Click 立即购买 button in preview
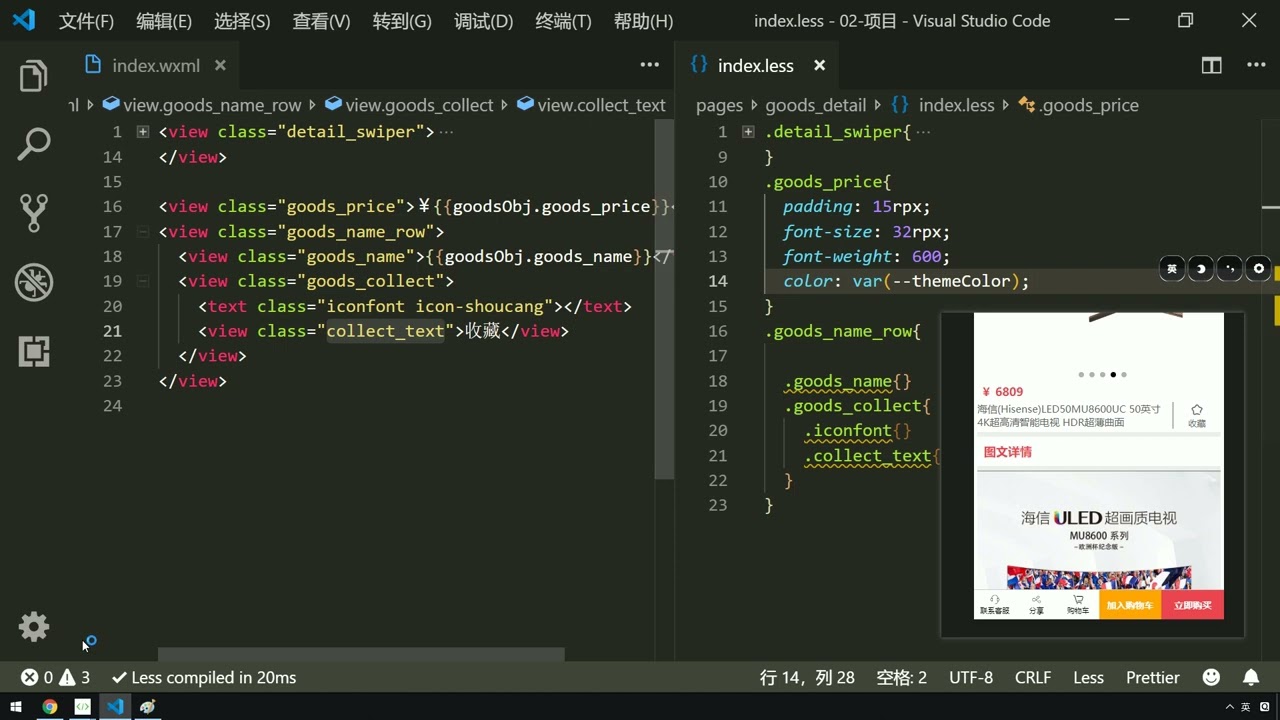The image size is (1280, 720). (1192, 605)
